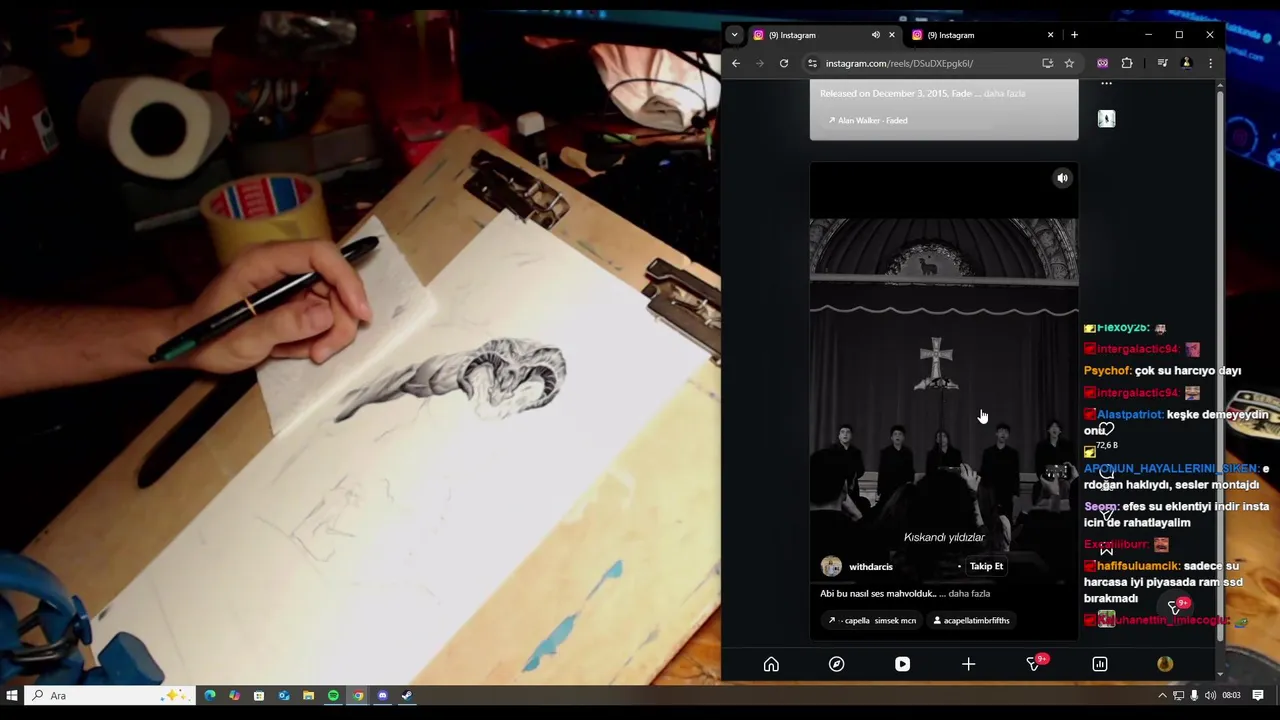This screenshot has height=720, width=1280.
Task: Open the three-dots options on previous reel
Action: click(x=1106, y=84)
